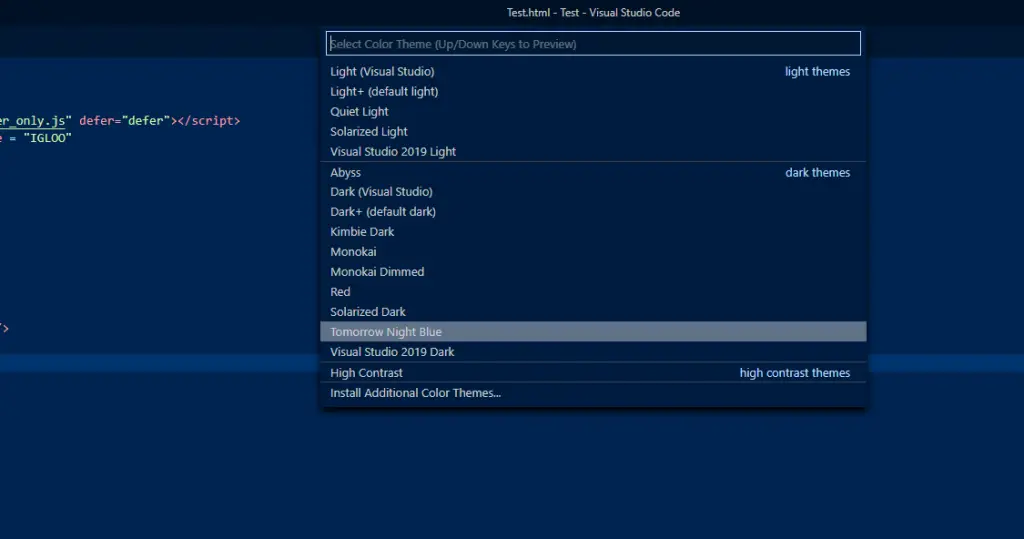Select the Red theme

click(x=593, y=291)
